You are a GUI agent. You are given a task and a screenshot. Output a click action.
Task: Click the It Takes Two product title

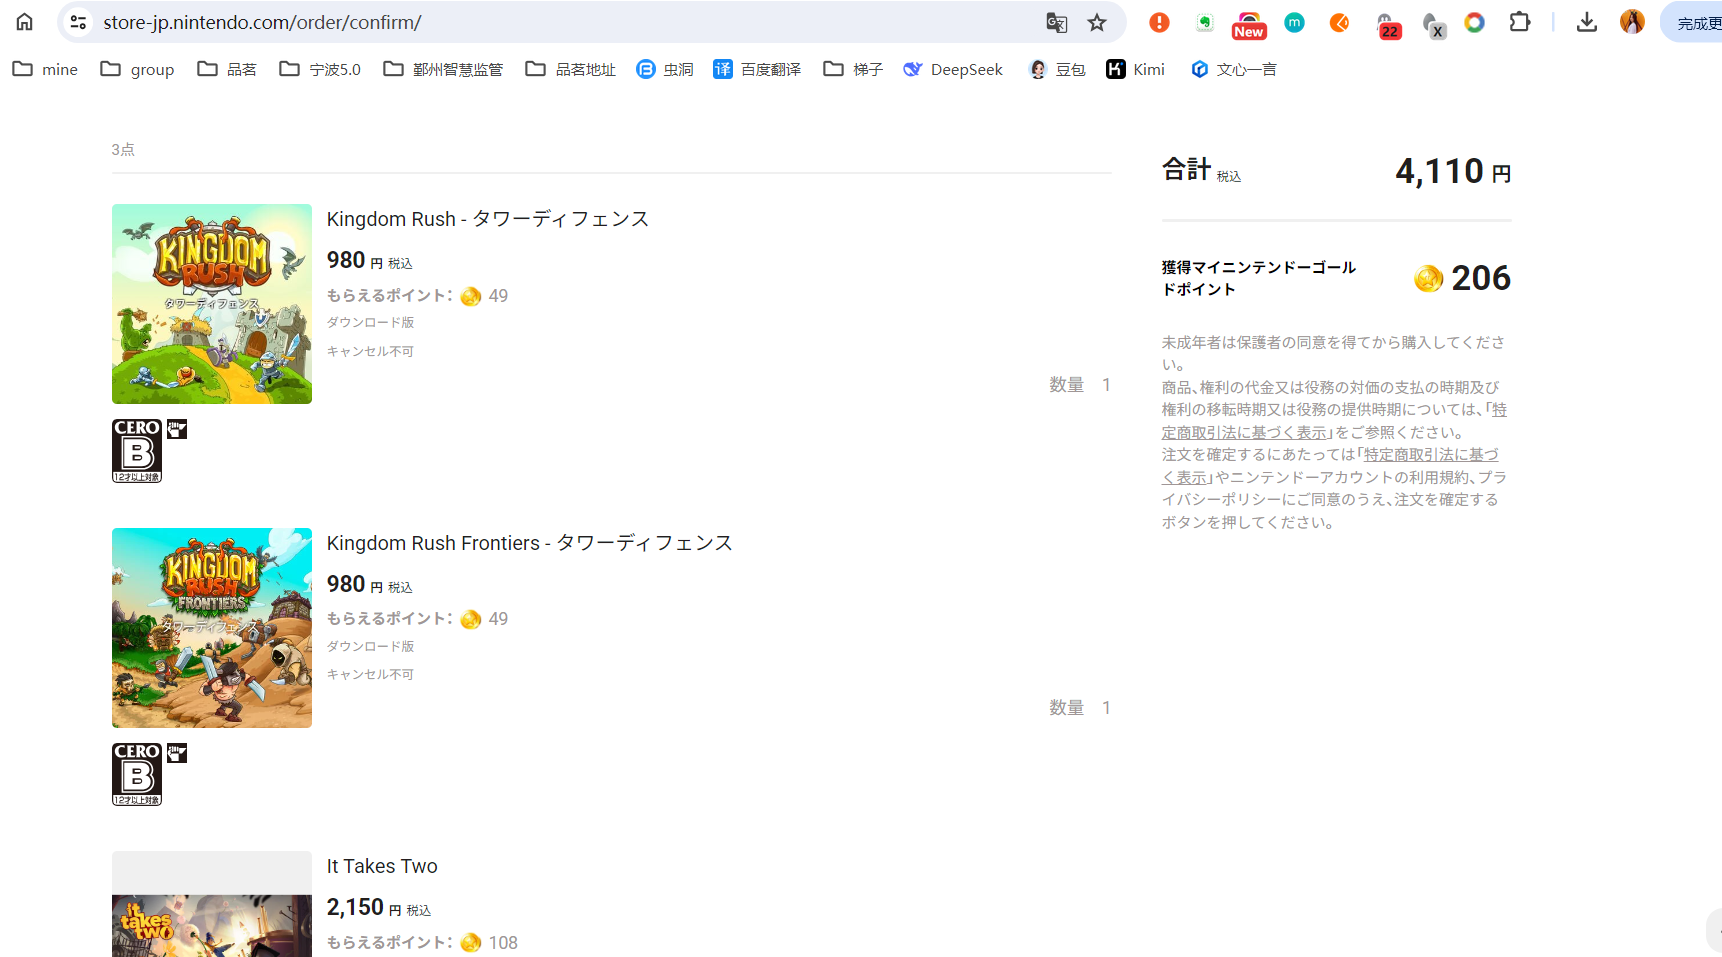click(x=382, y=866)
